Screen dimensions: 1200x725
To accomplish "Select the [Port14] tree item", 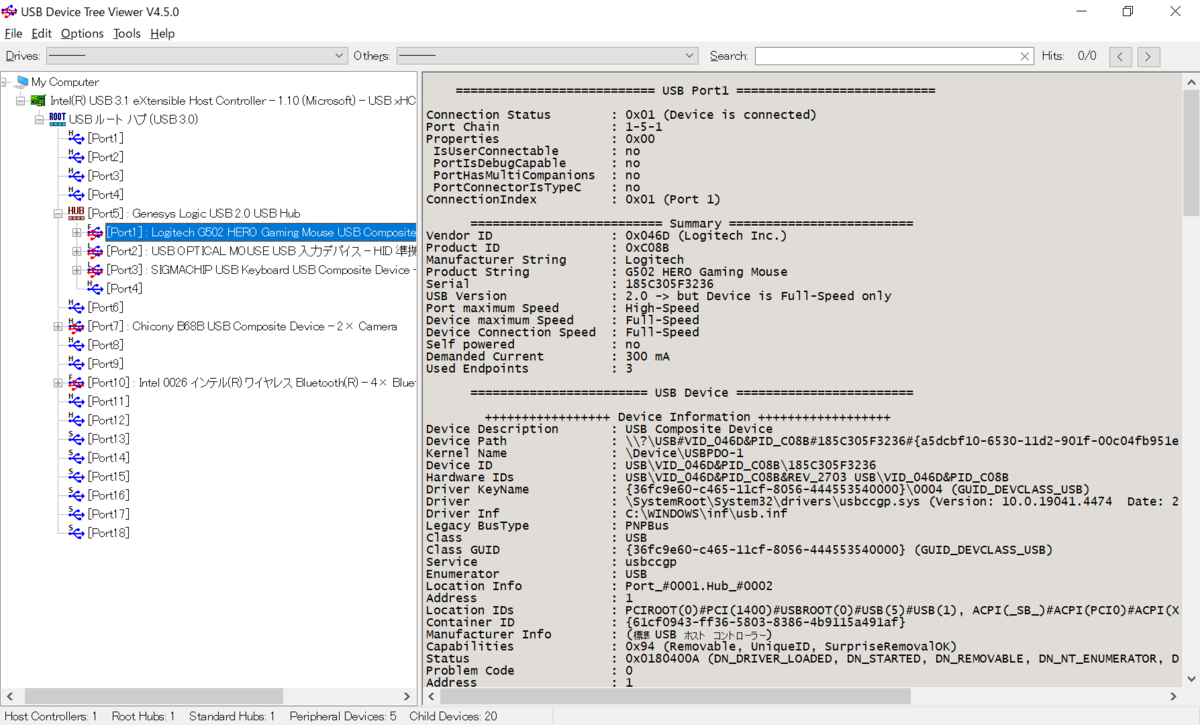I will click(109, 457).
